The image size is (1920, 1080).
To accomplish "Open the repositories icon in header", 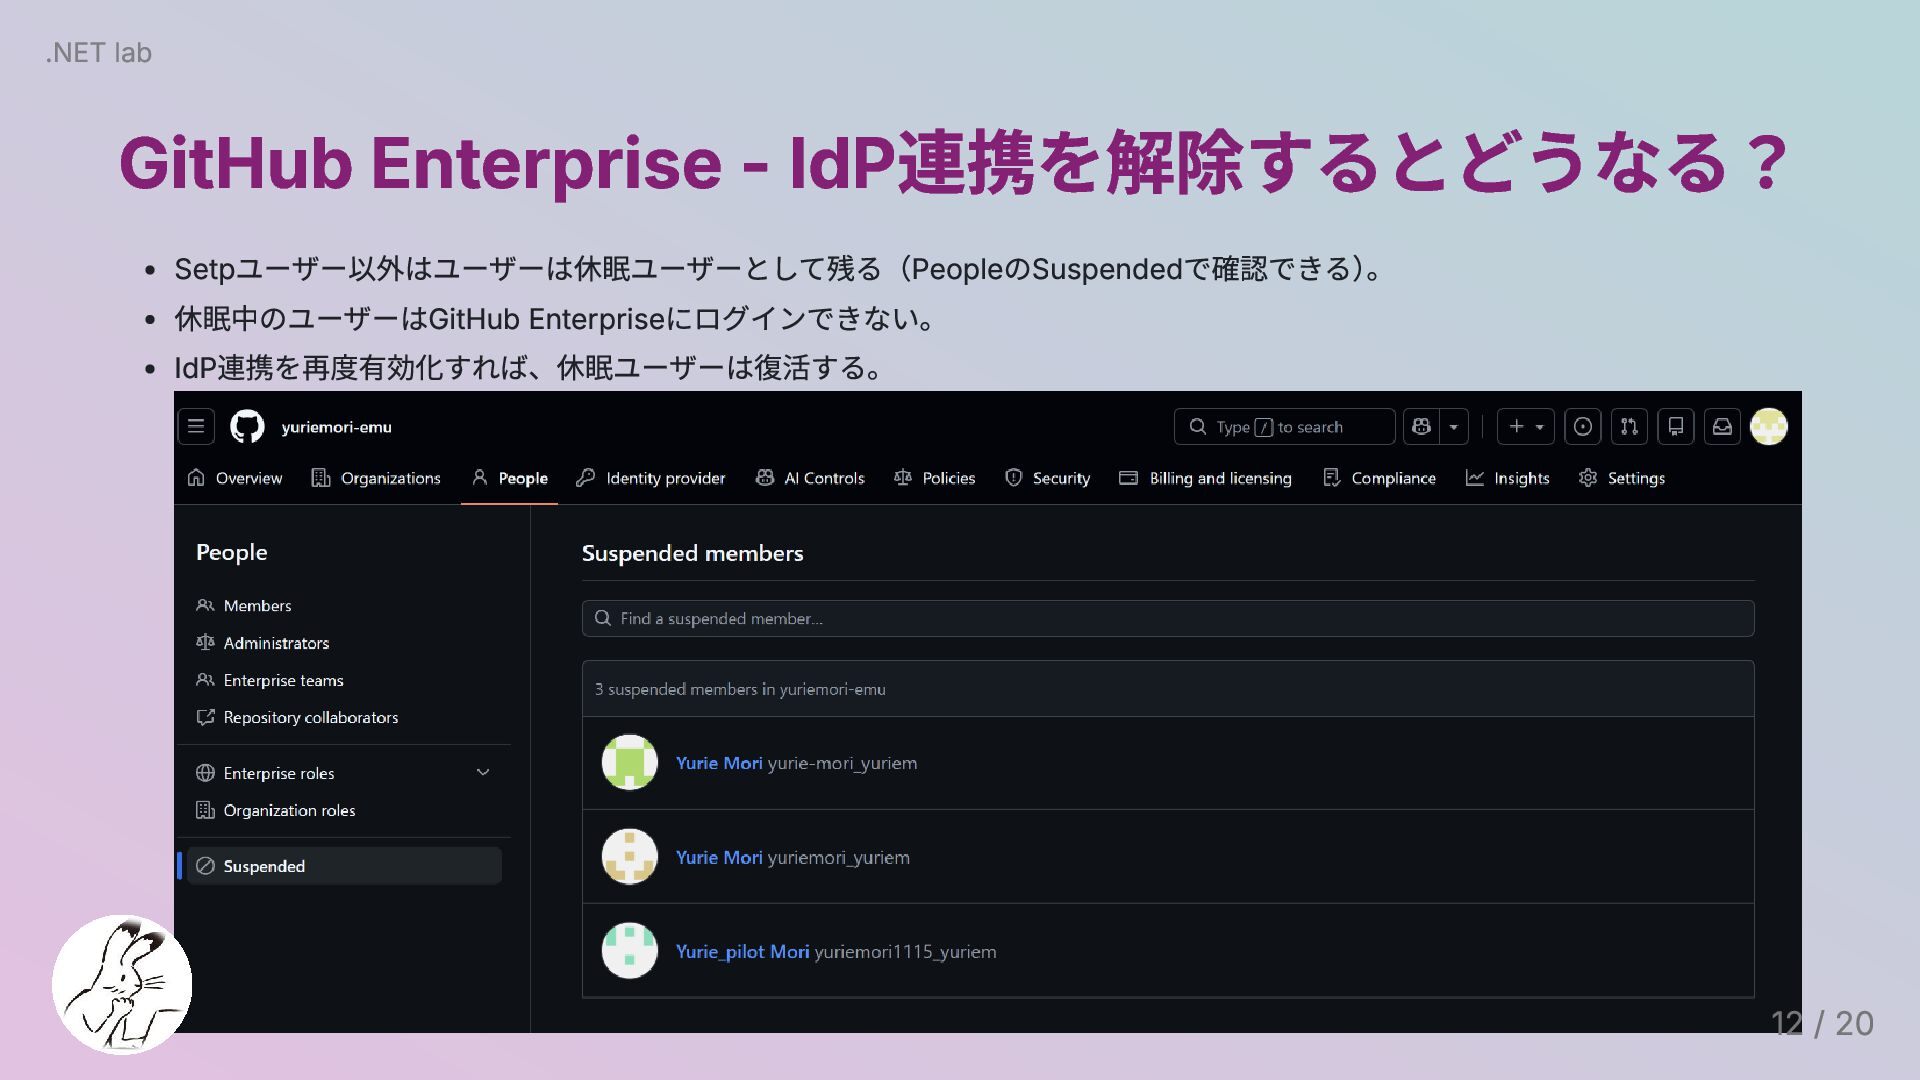I will [x=1676, y=427].
